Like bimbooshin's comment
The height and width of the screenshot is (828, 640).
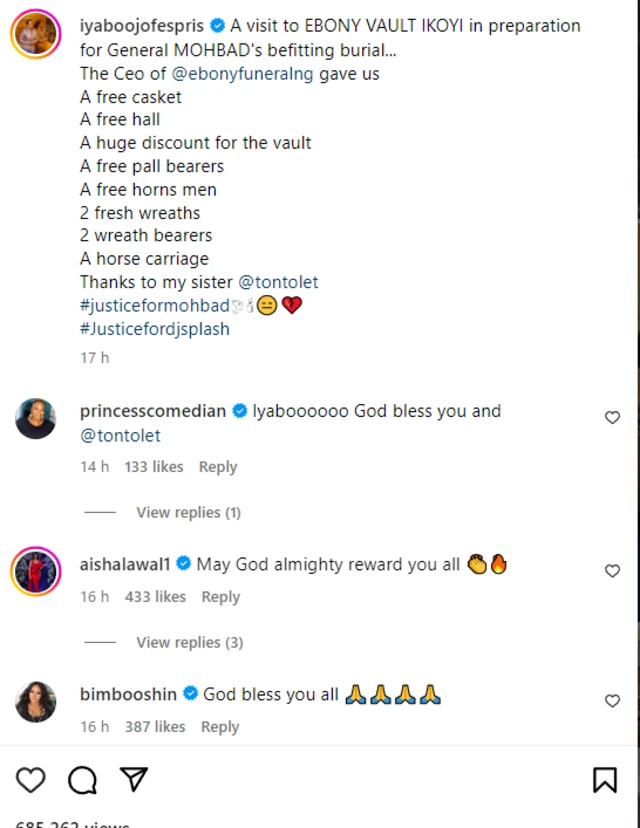coord(613,701)
